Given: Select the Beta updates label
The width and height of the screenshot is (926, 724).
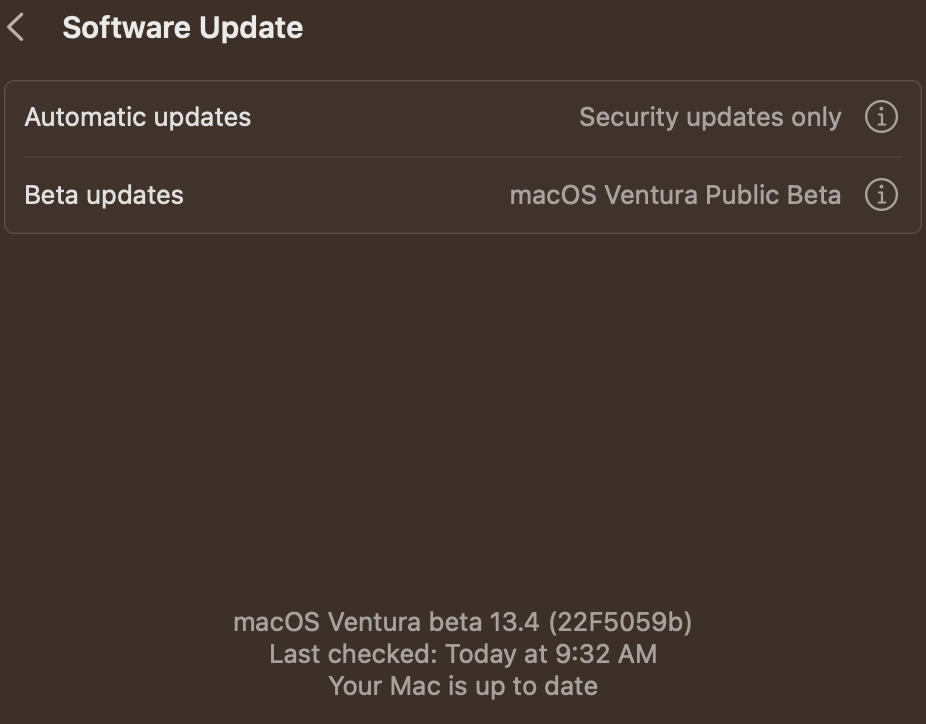Looking at the screenshot, I should coord(104,195).
